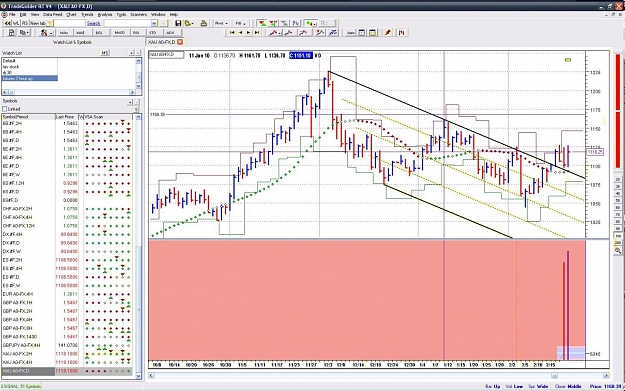
Task: Click the Last Price column header
Action: (x=67, y=117)
